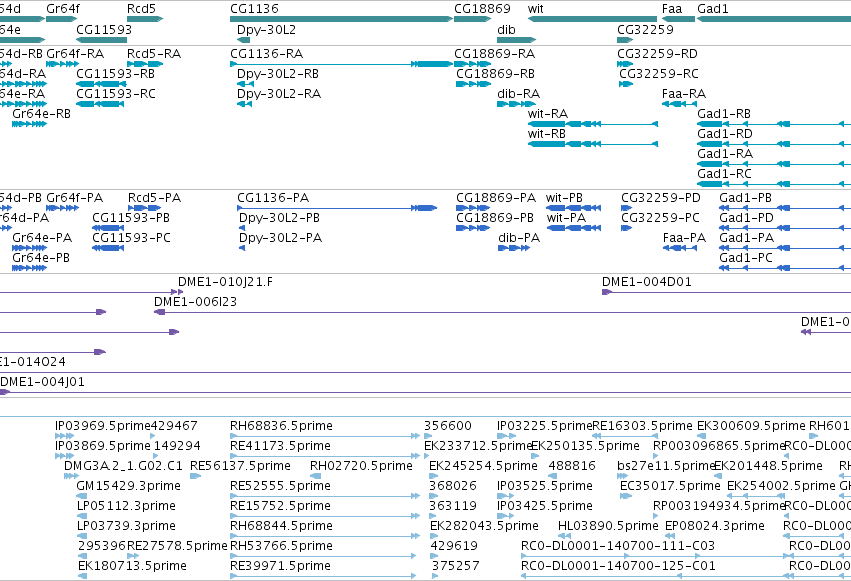Viewport: 851px width, 581px height.
Task: Select EST EP08024.3prime
Action: [x=670, y=536]
